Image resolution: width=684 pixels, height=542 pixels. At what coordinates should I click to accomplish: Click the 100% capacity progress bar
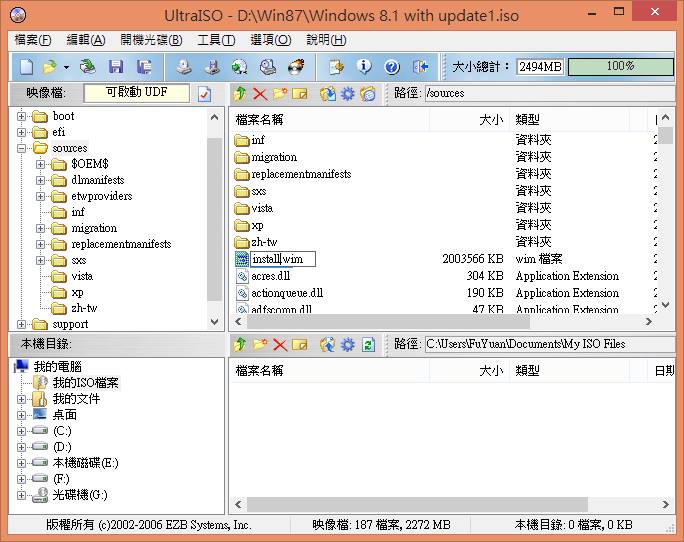(x=621, y=67)
